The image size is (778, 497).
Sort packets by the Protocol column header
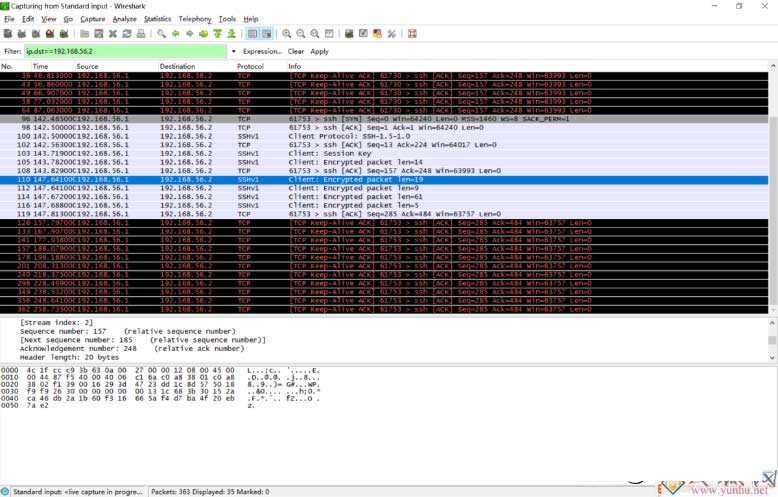250,66
